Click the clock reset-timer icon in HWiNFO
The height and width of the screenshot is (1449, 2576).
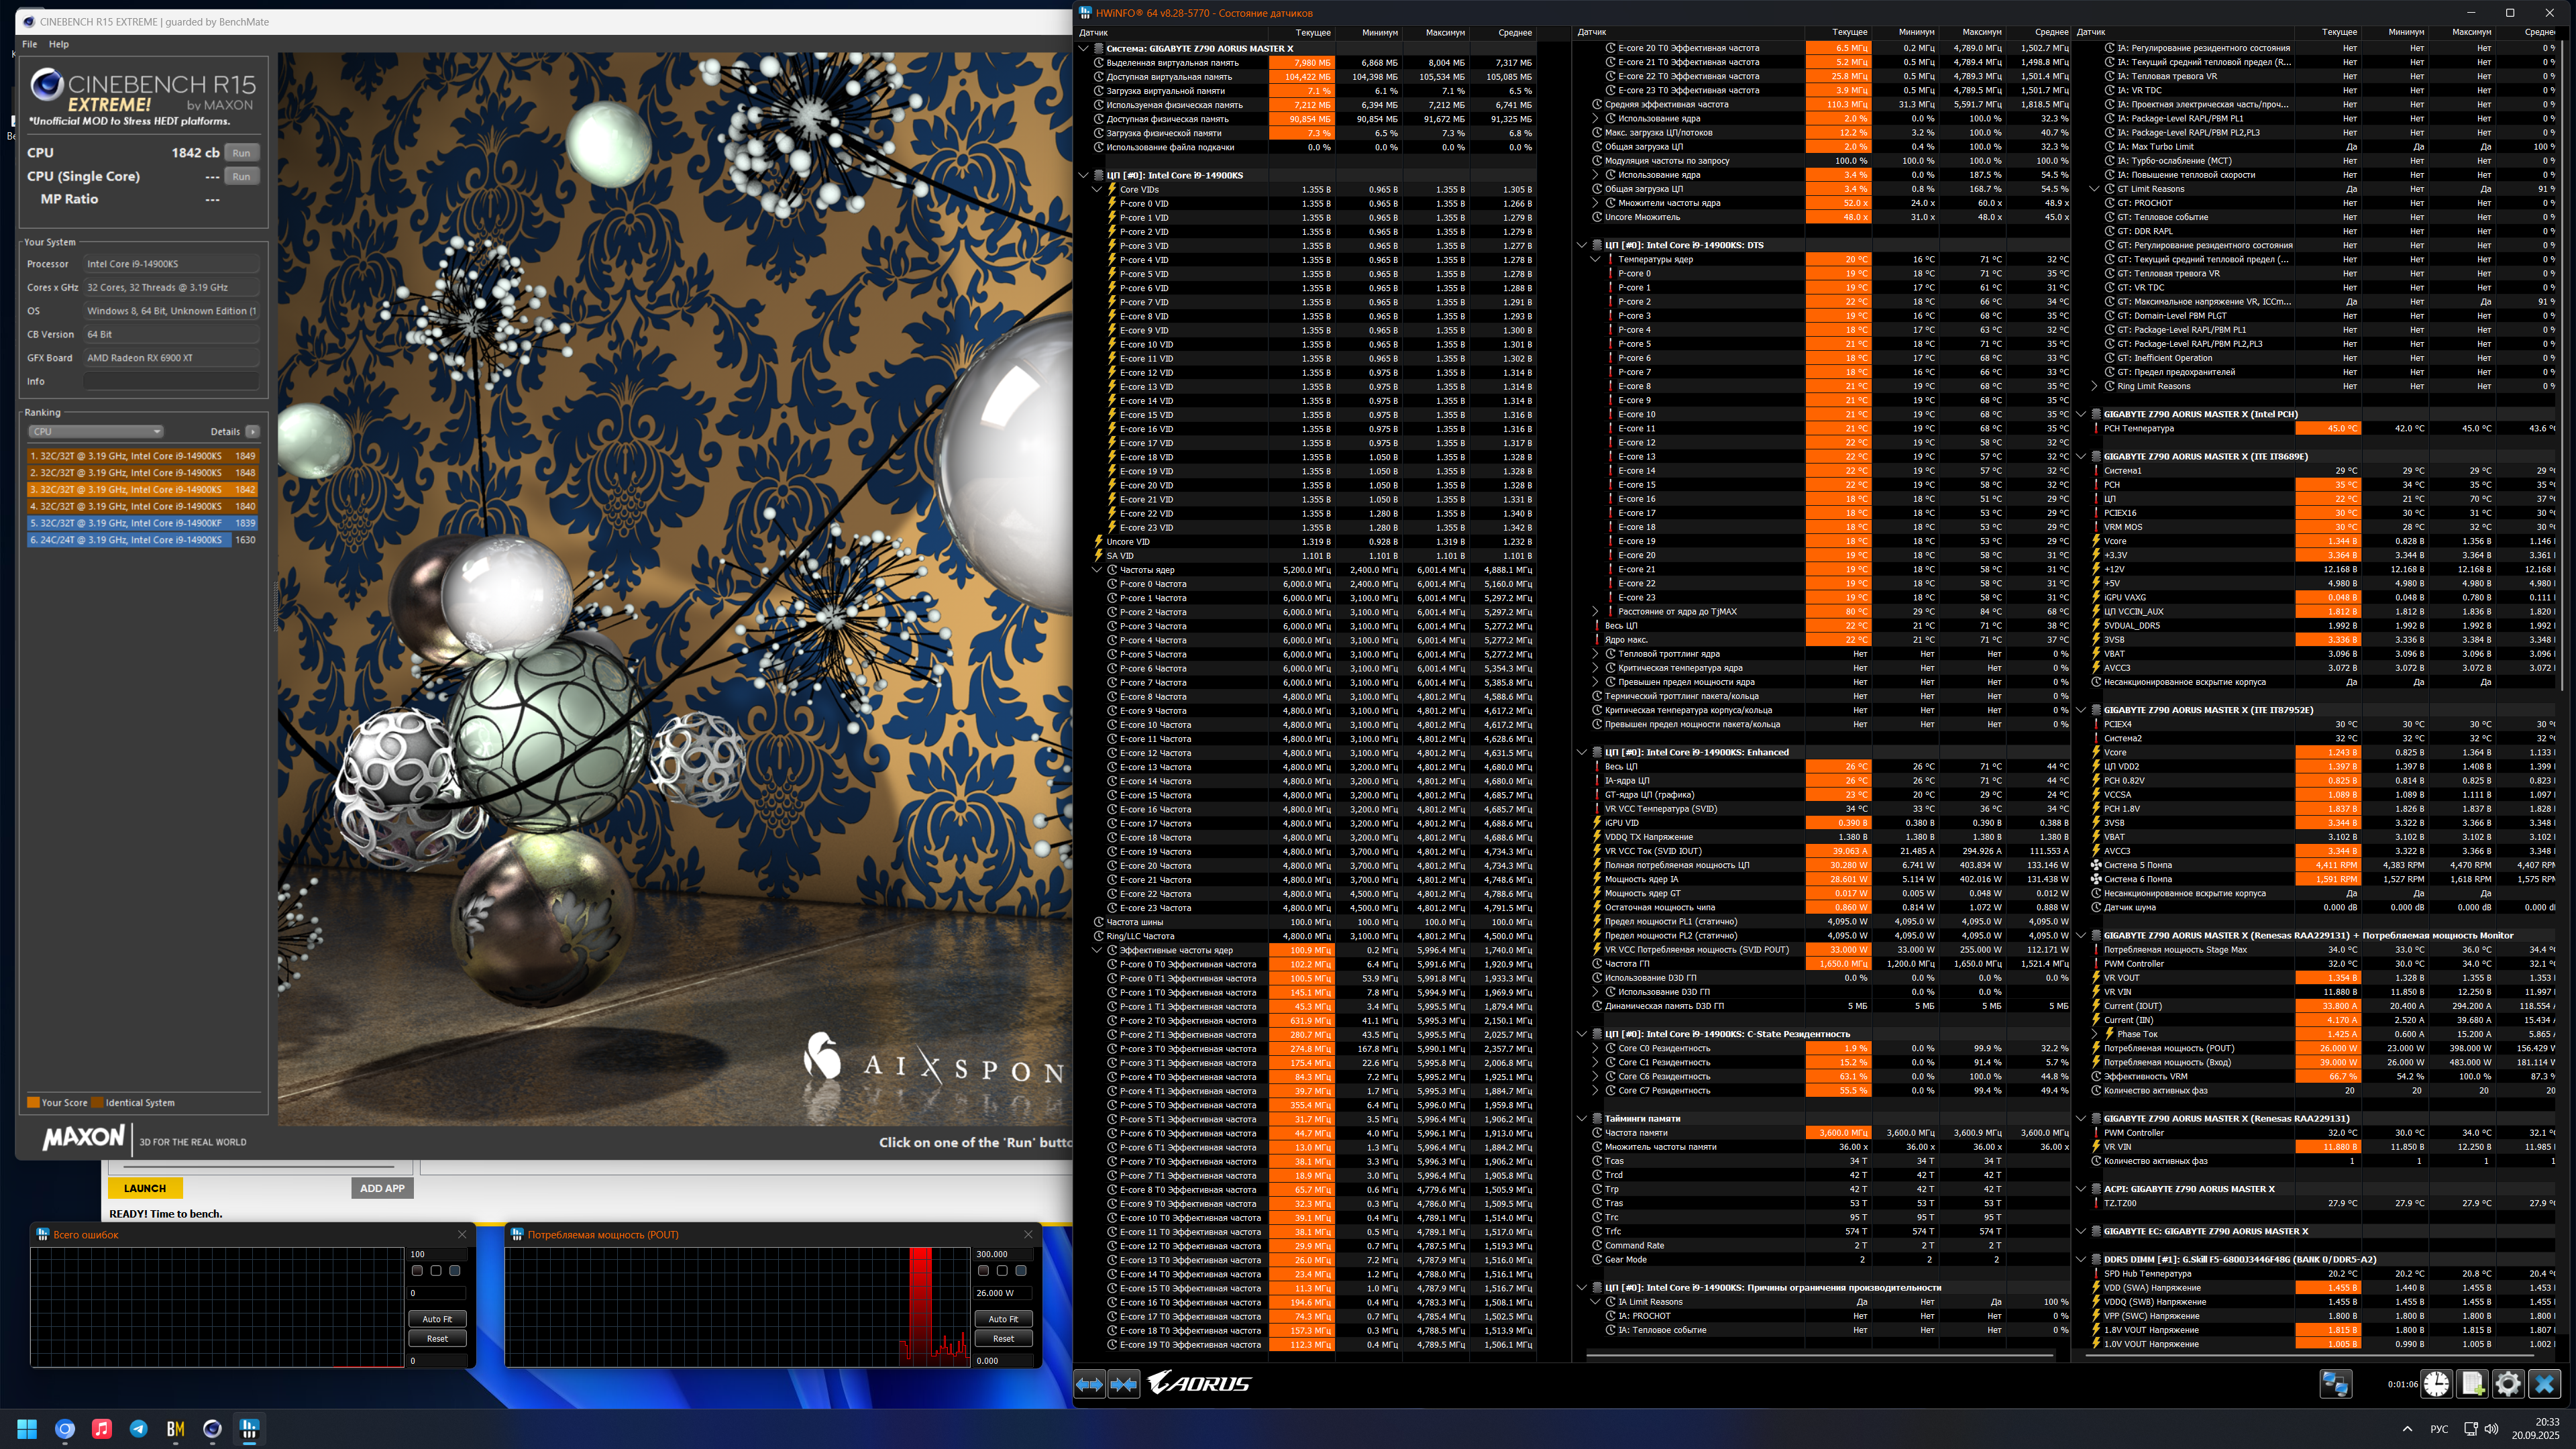(x=2436, y=1384)
